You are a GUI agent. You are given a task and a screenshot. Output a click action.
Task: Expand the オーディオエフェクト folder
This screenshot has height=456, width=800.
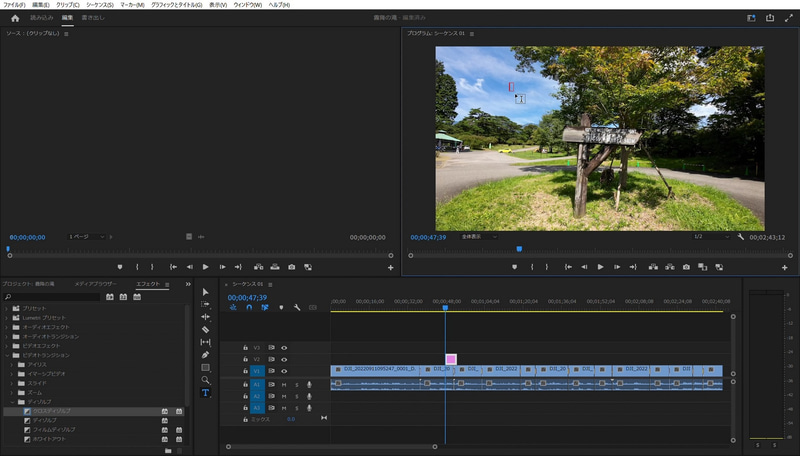point(8,327)
